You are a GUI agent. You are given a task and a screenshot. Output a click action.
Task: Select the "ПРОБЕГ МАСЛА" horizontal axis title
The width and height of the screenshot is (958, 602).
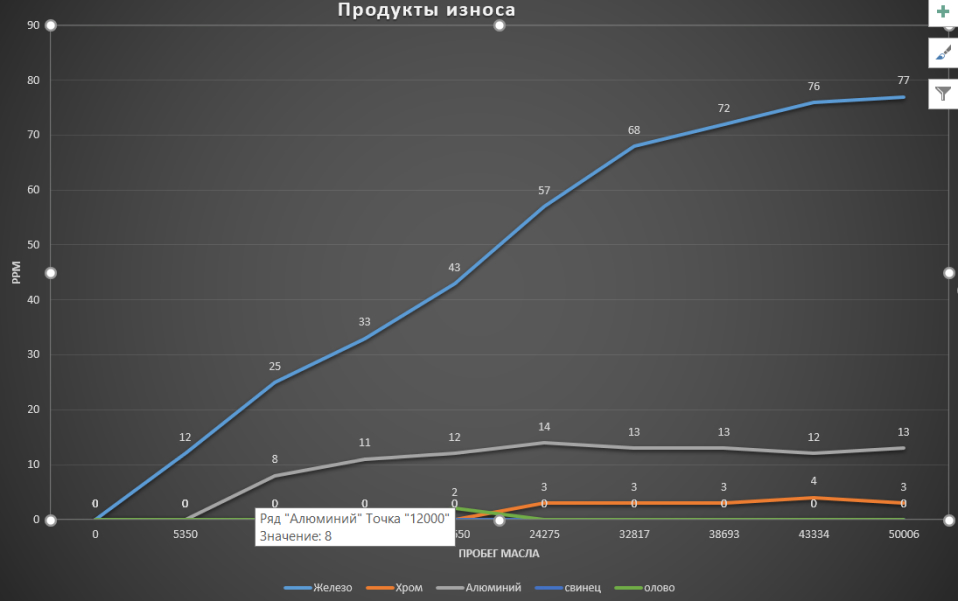pos(497,552)
